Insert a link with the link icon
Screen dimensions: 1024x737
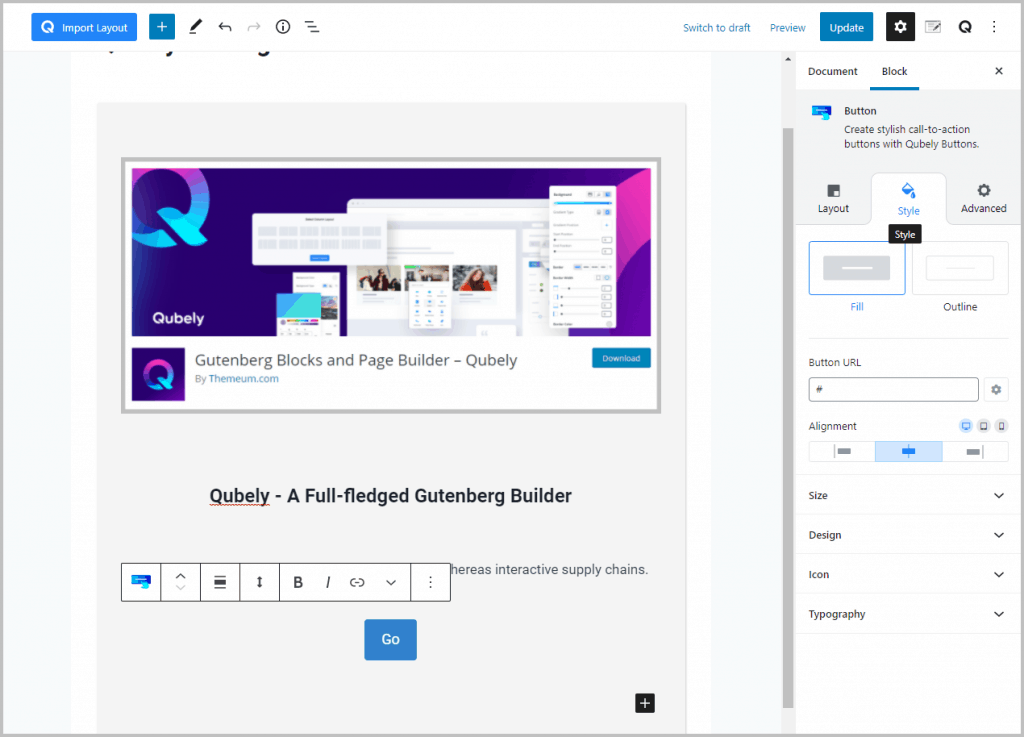(x=357, y=582)
